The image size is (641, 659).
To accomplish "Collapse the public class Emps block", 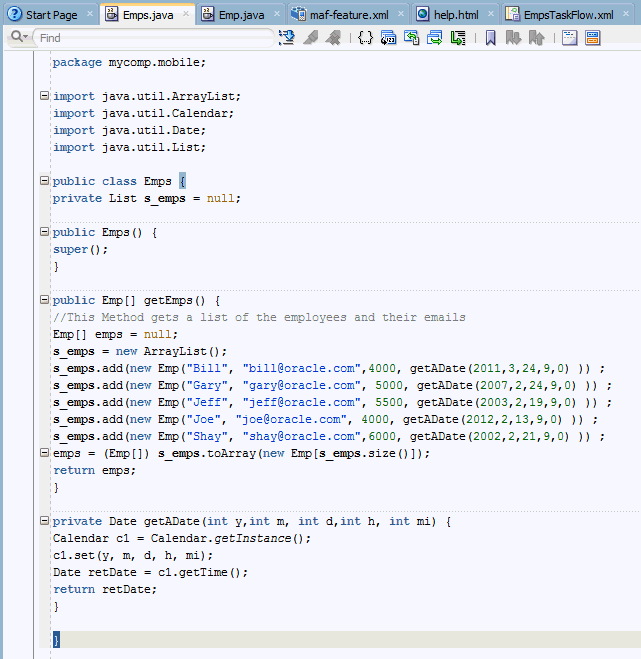I will pos(44,180).
